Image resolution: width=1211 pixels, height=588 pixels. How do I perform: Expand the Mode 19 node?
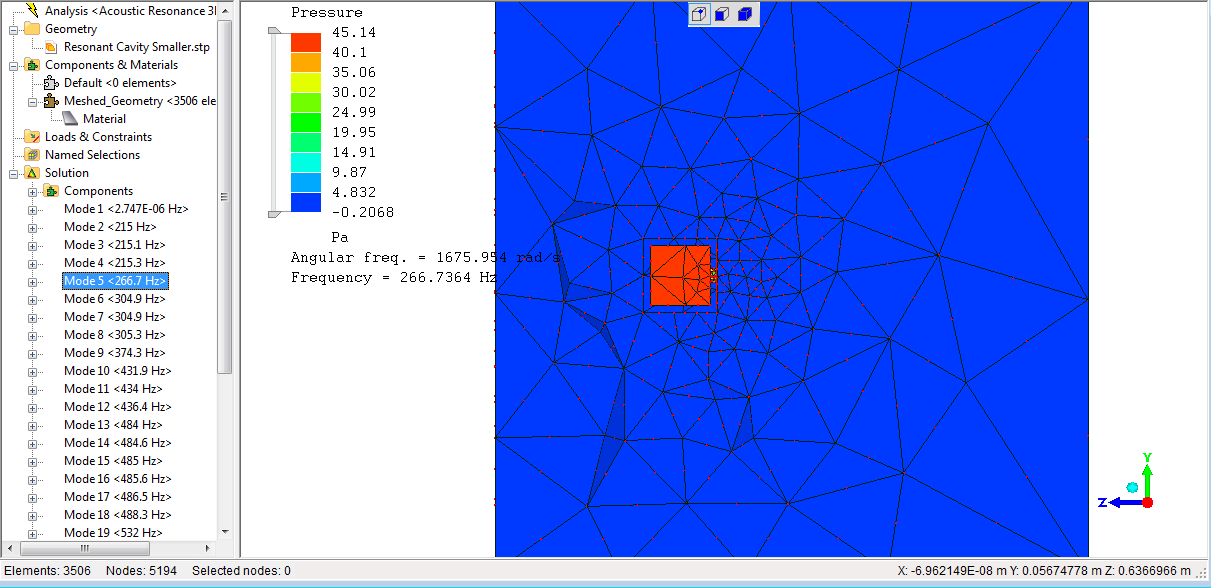[x=33, y=533]
